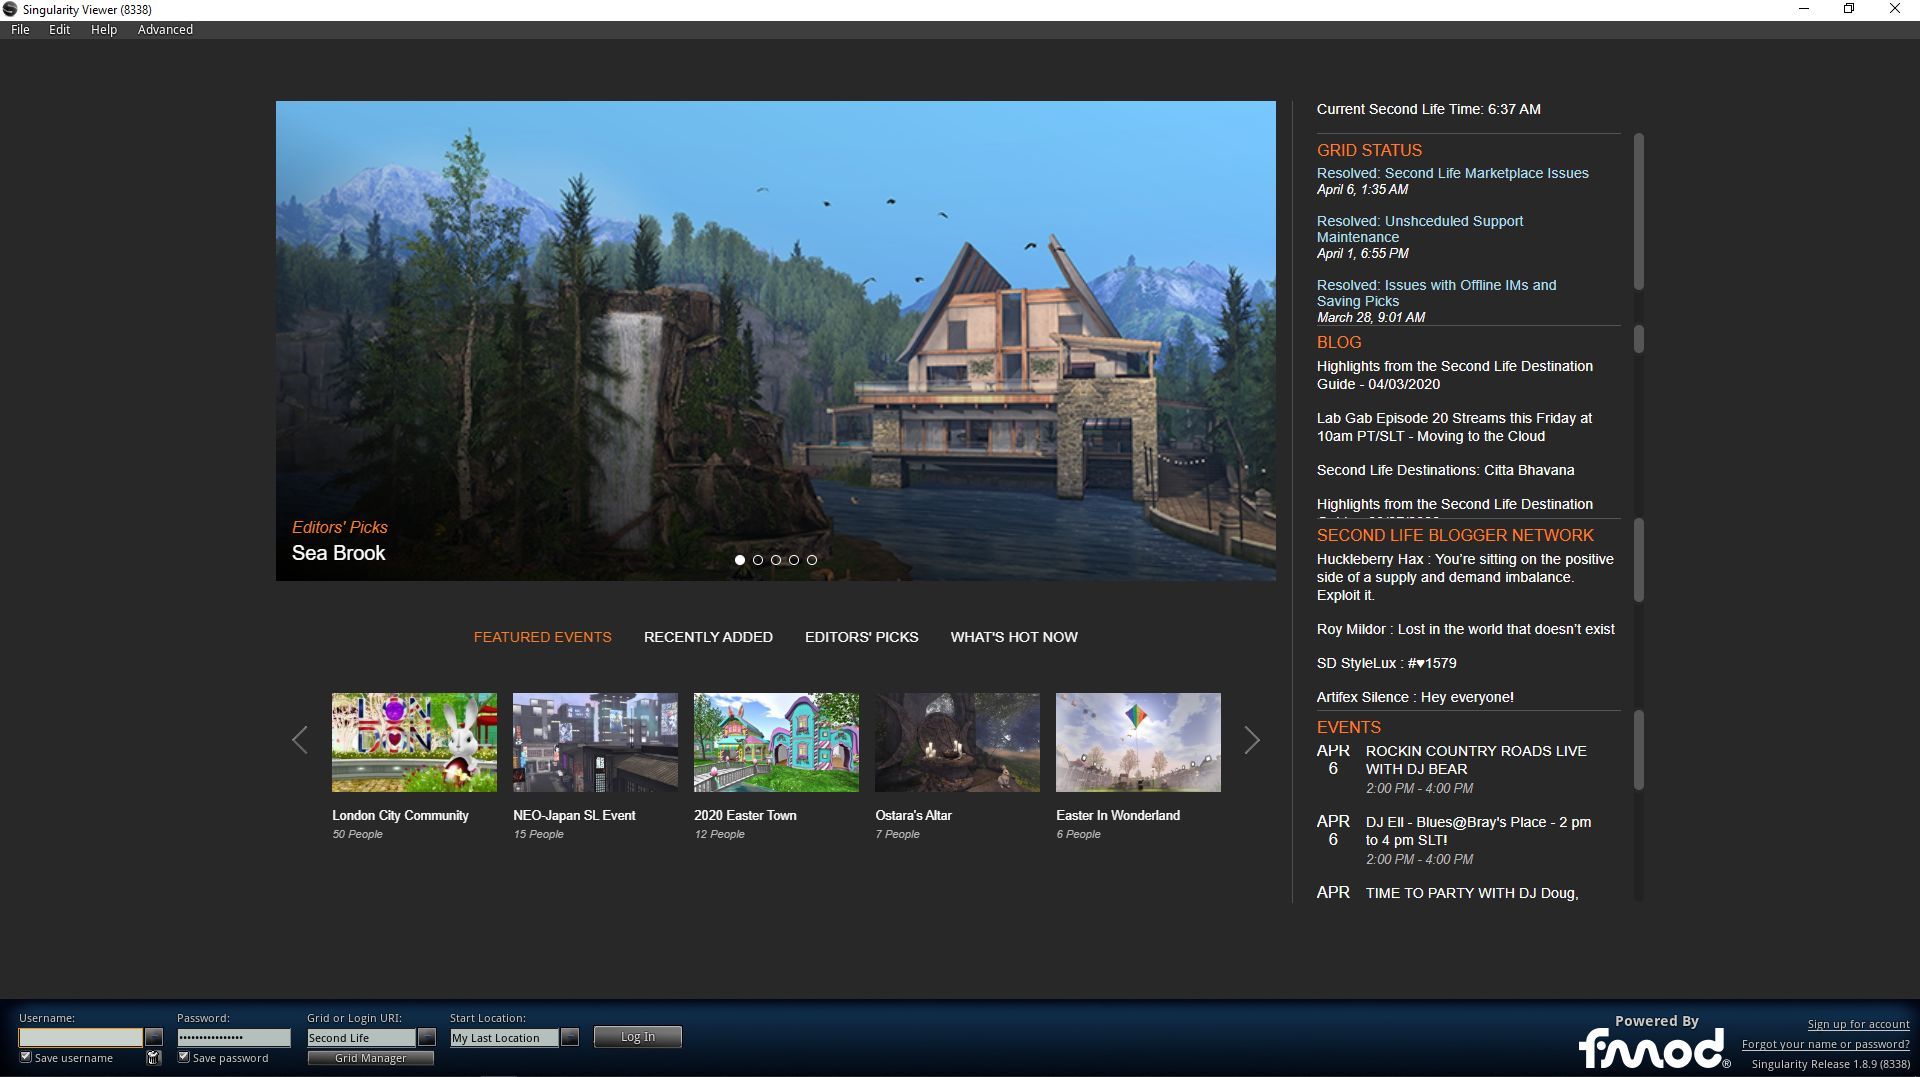Screen dimensions: 1920x1077
Task: Toggle the Save username checkbox
Action: tap(26, 1057)
